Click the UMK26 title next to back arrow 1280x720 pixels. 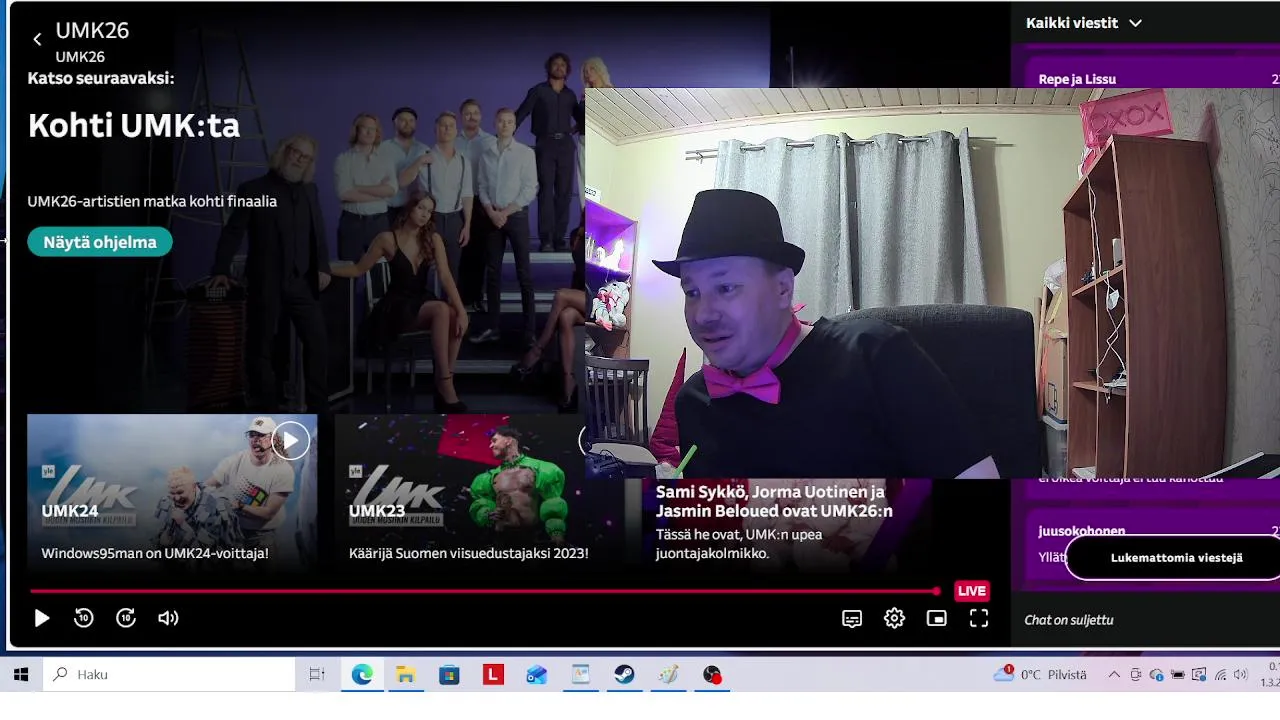(x=92, y=31)
